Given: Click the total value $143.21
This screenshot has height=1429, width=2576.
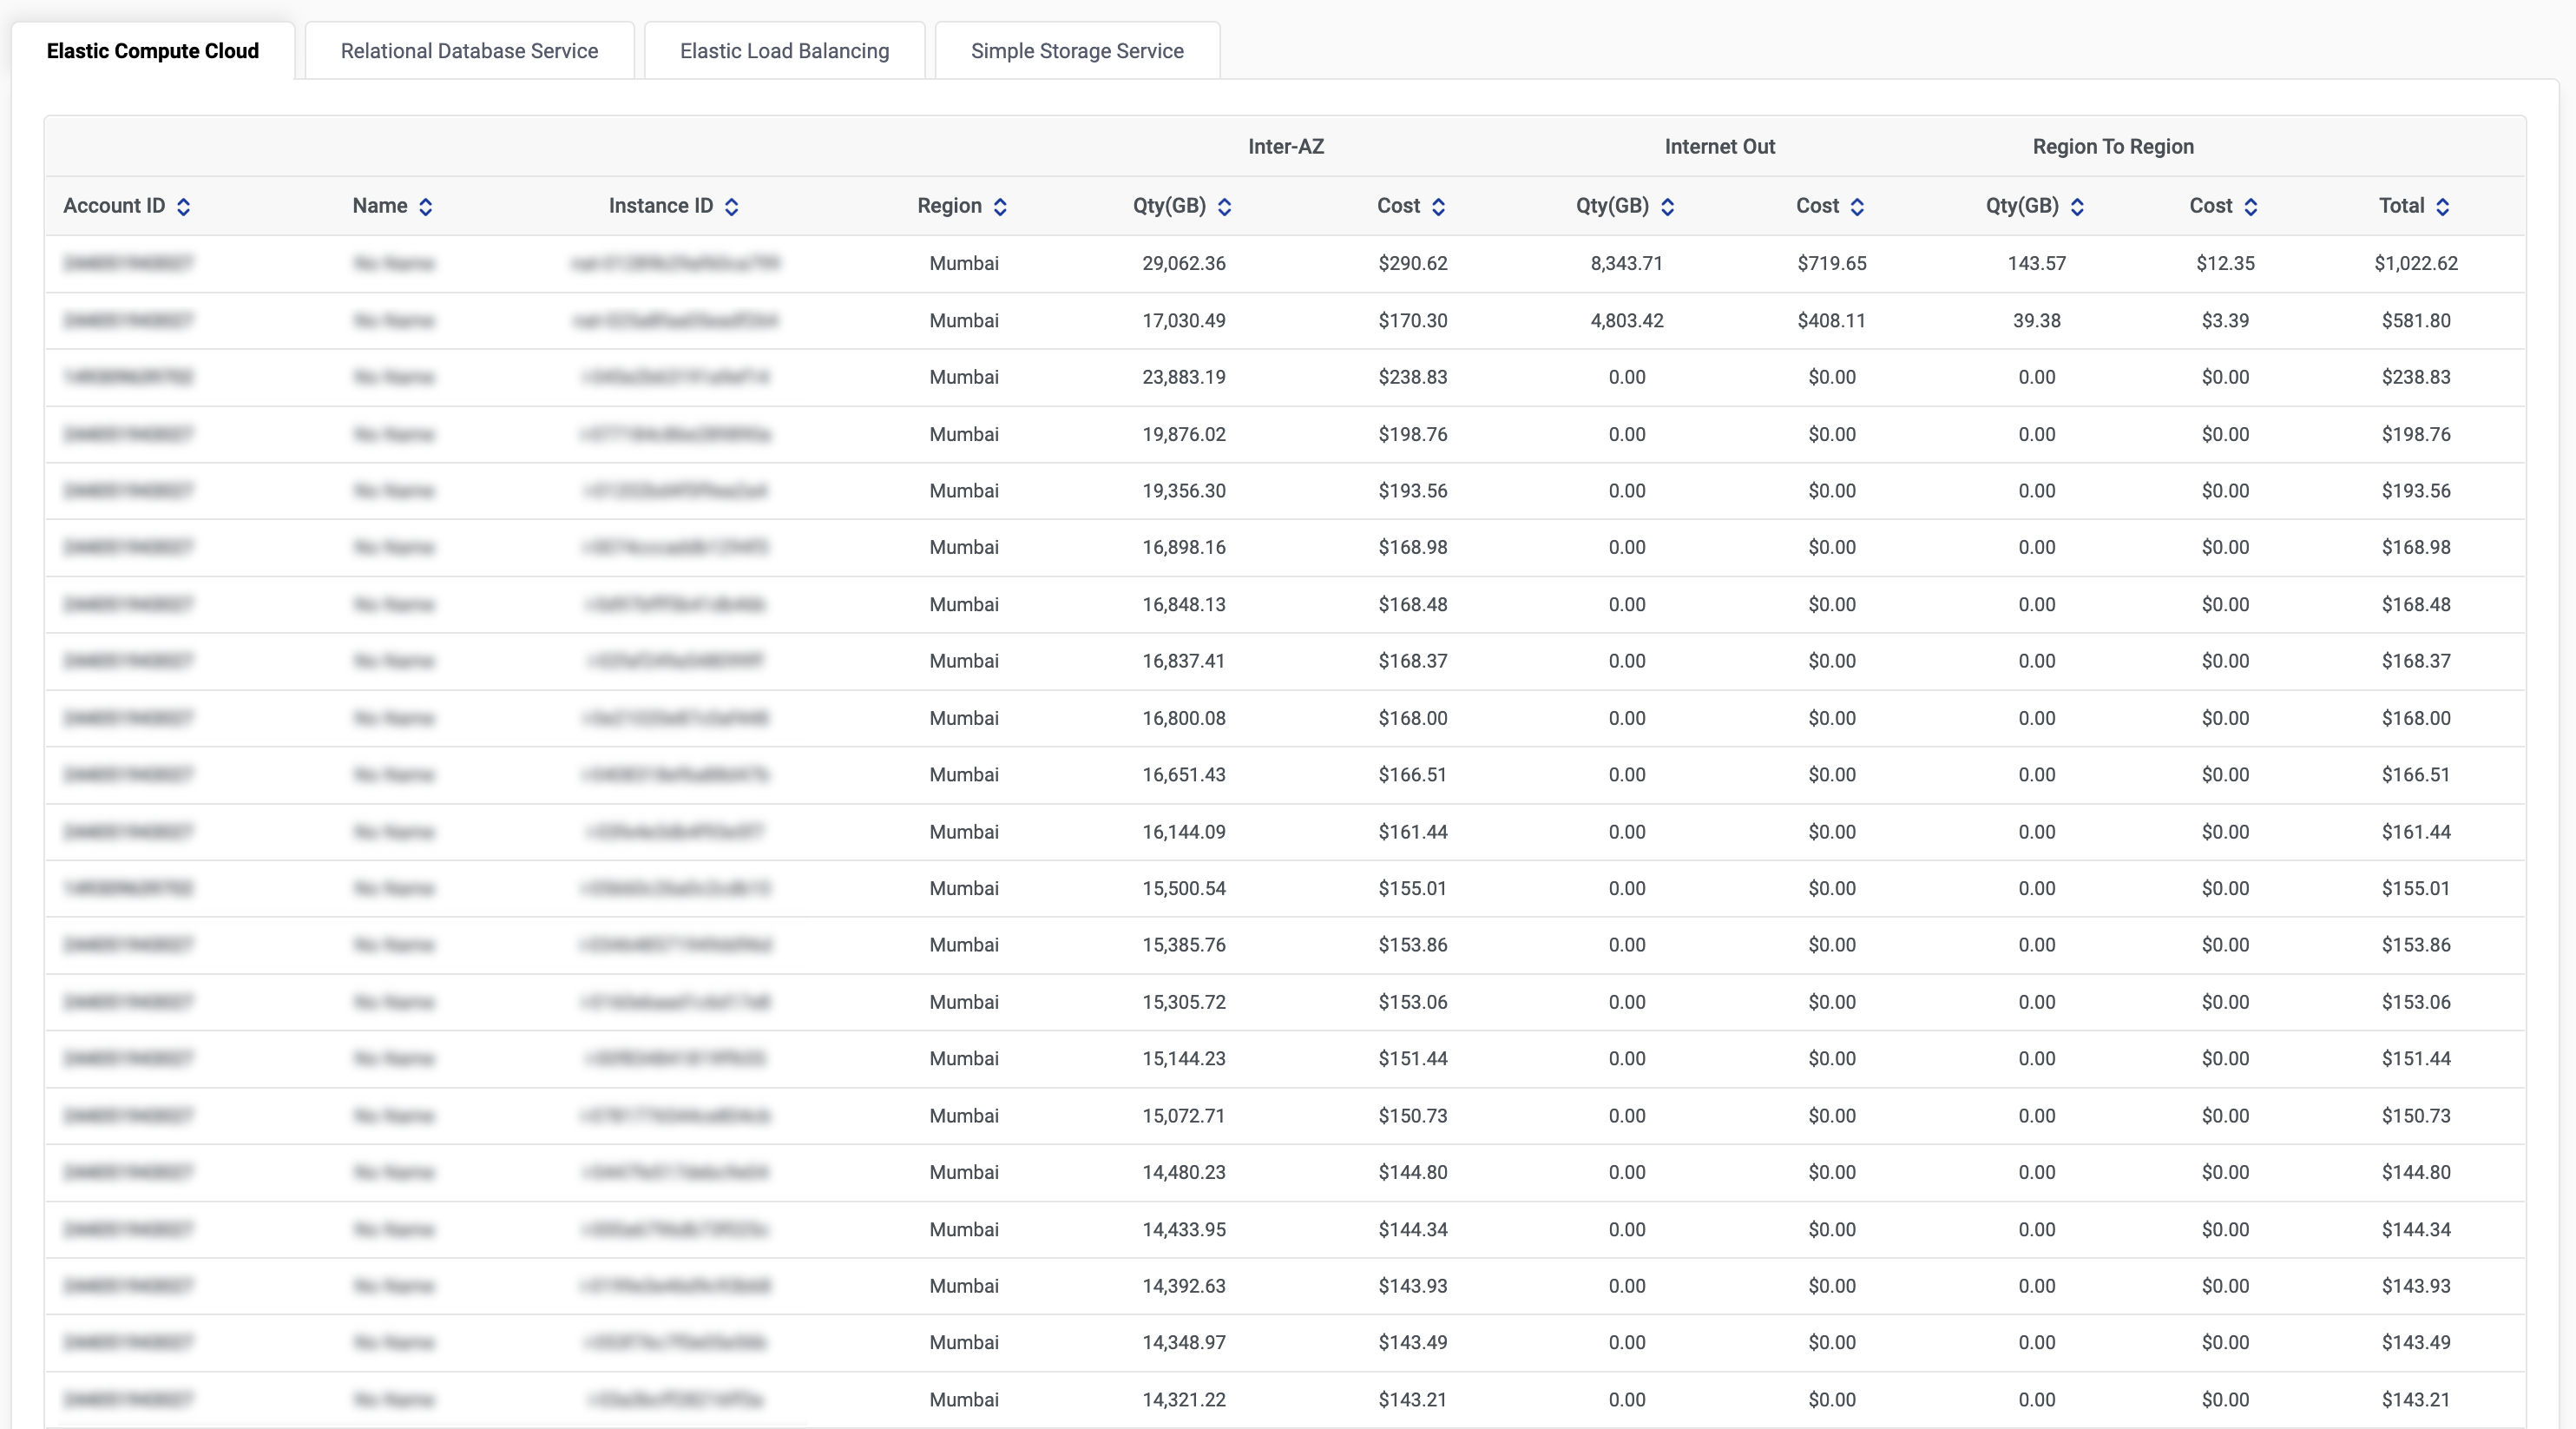Looking at the screenshot, I should 2416,1400.
